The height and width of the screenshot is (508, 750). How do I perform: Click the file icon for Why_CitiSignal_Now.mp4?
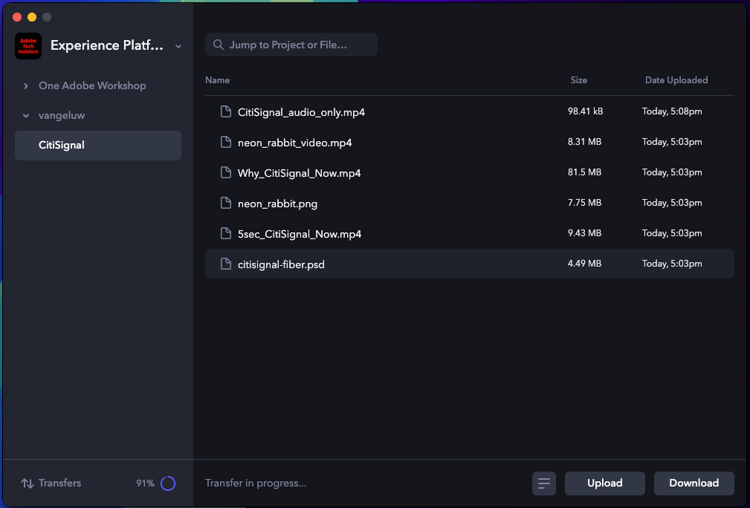point(226,173)
